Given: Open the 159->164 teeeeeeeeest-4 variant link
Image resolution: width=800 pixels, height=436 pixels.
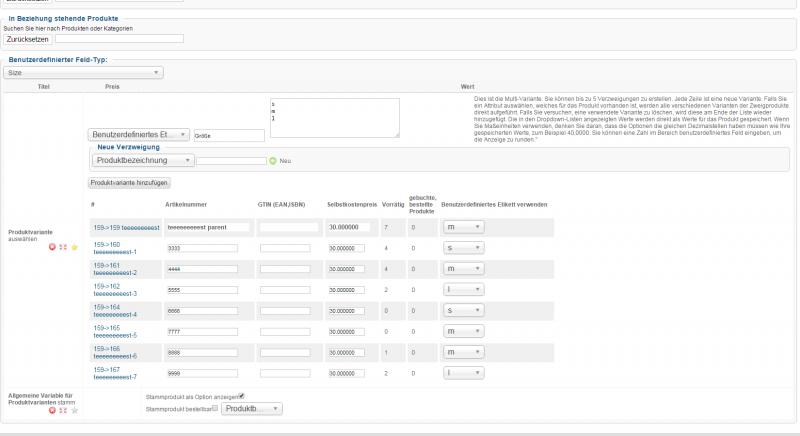Looking at the screenshot, I should (x=115, y=311).
